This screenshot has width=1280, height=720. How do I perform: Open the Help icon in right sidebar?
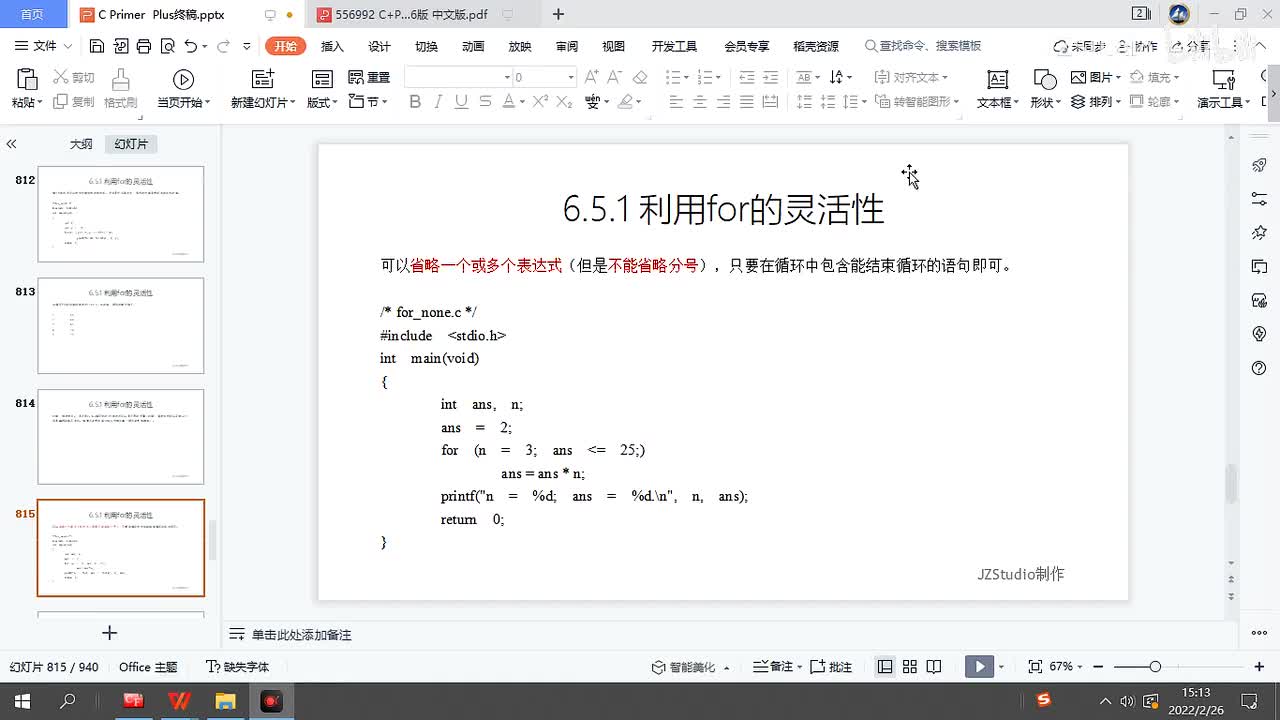1259,368
